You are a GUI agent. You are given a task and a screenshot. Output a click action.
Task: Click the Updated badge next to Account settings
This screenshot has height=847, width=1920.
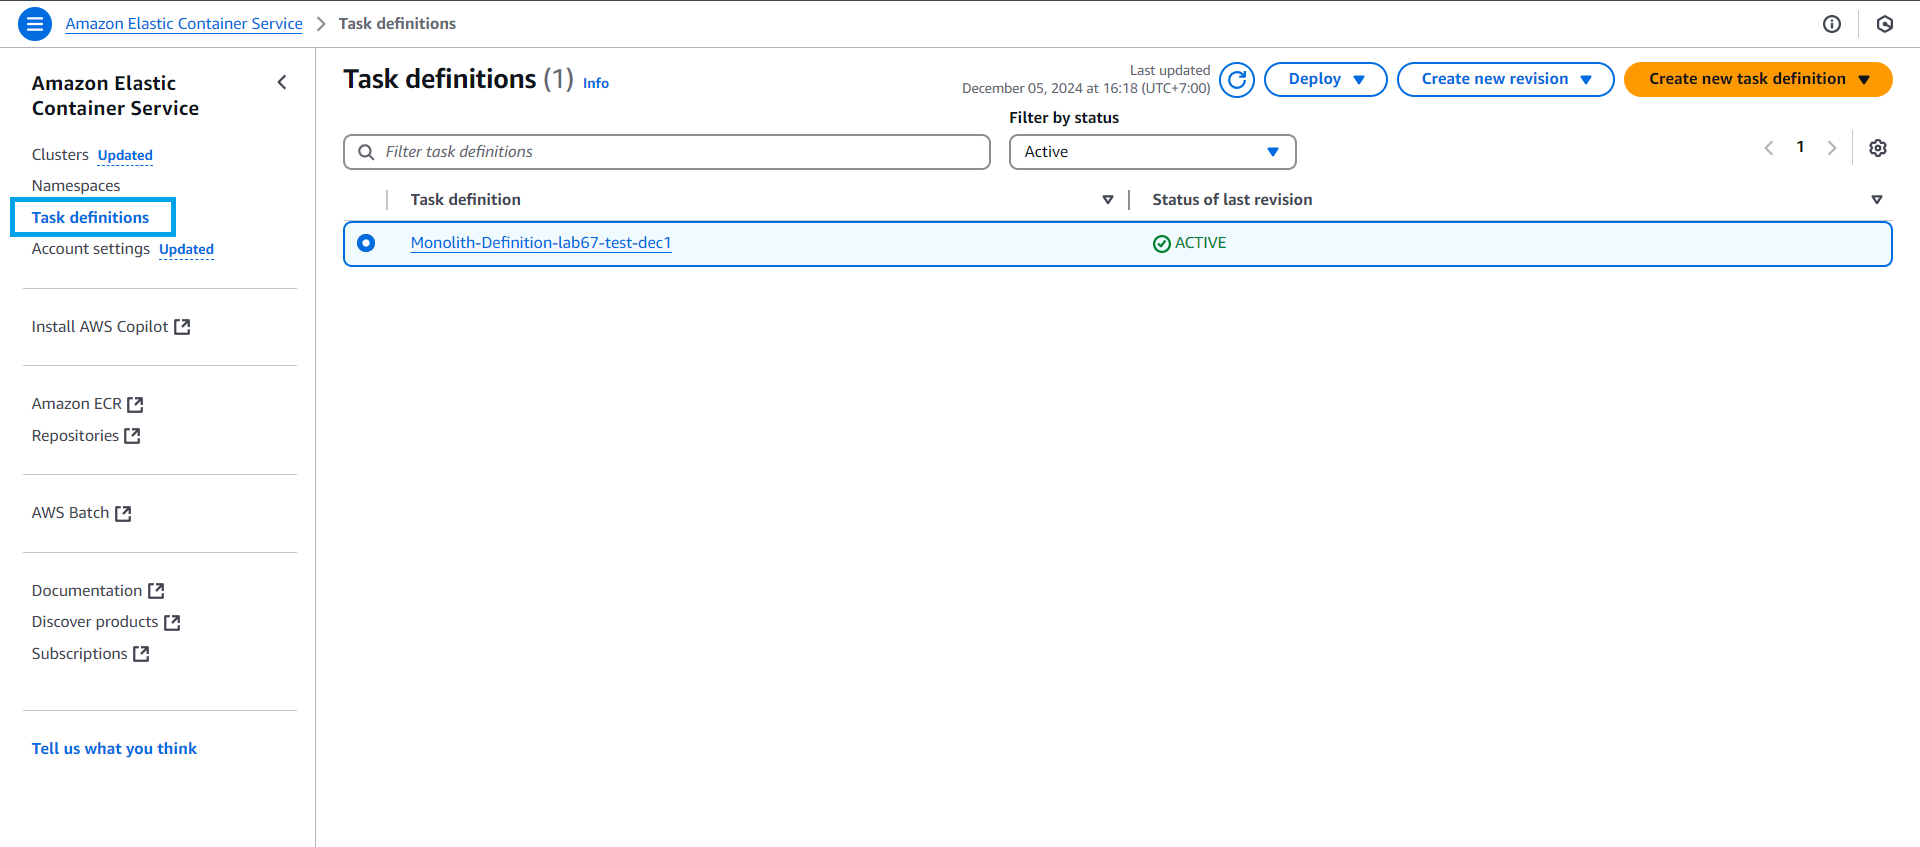click(186, 250)
